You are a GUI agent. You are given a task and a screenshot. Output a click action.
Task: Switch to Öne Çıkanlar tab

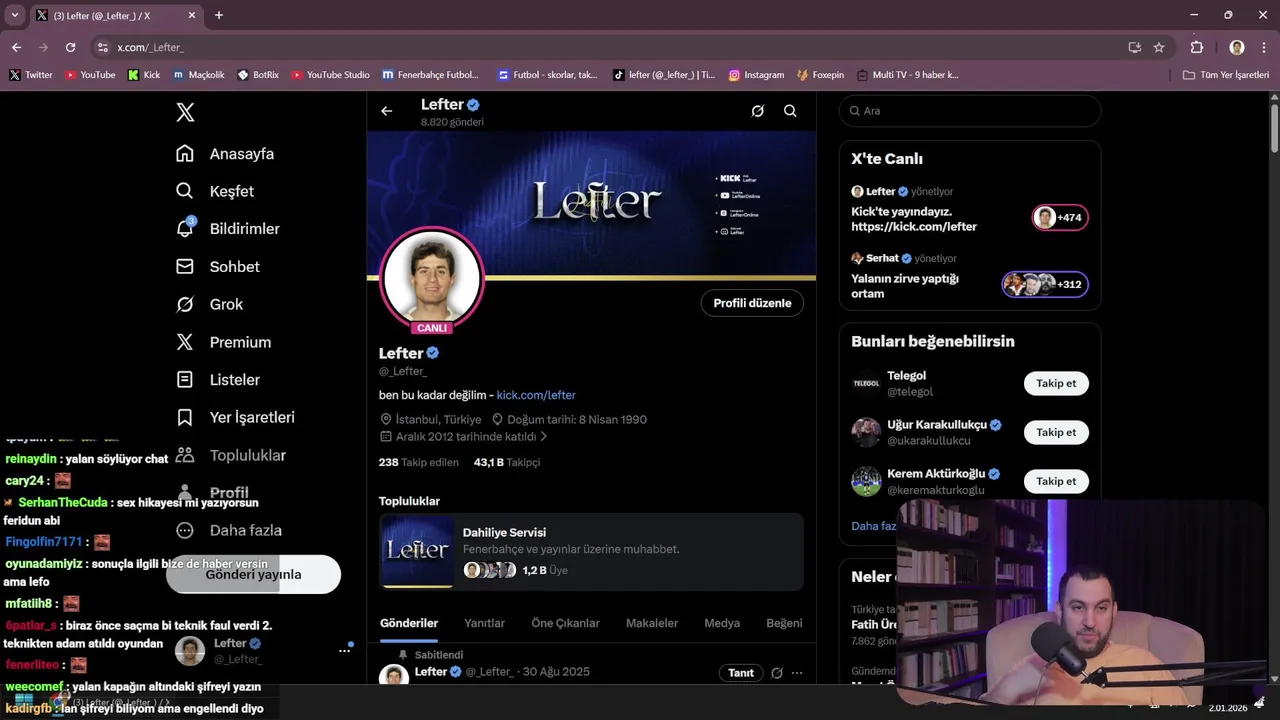click(565, 623)
